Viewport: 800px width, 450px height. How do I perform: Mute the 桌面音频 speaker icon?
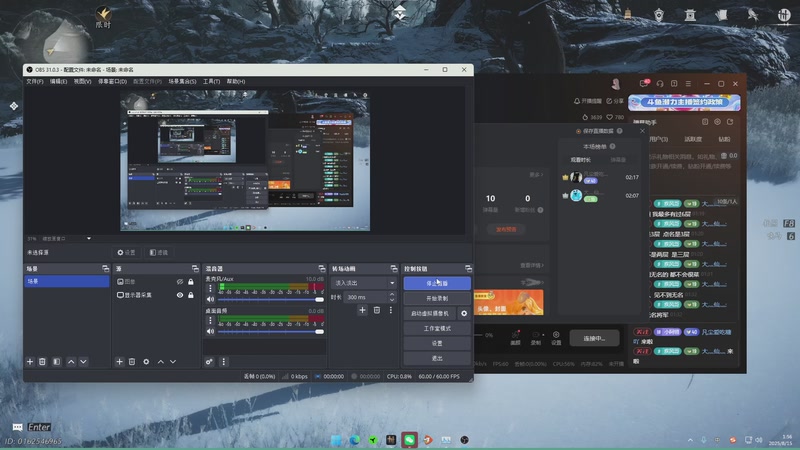point(210,331)
